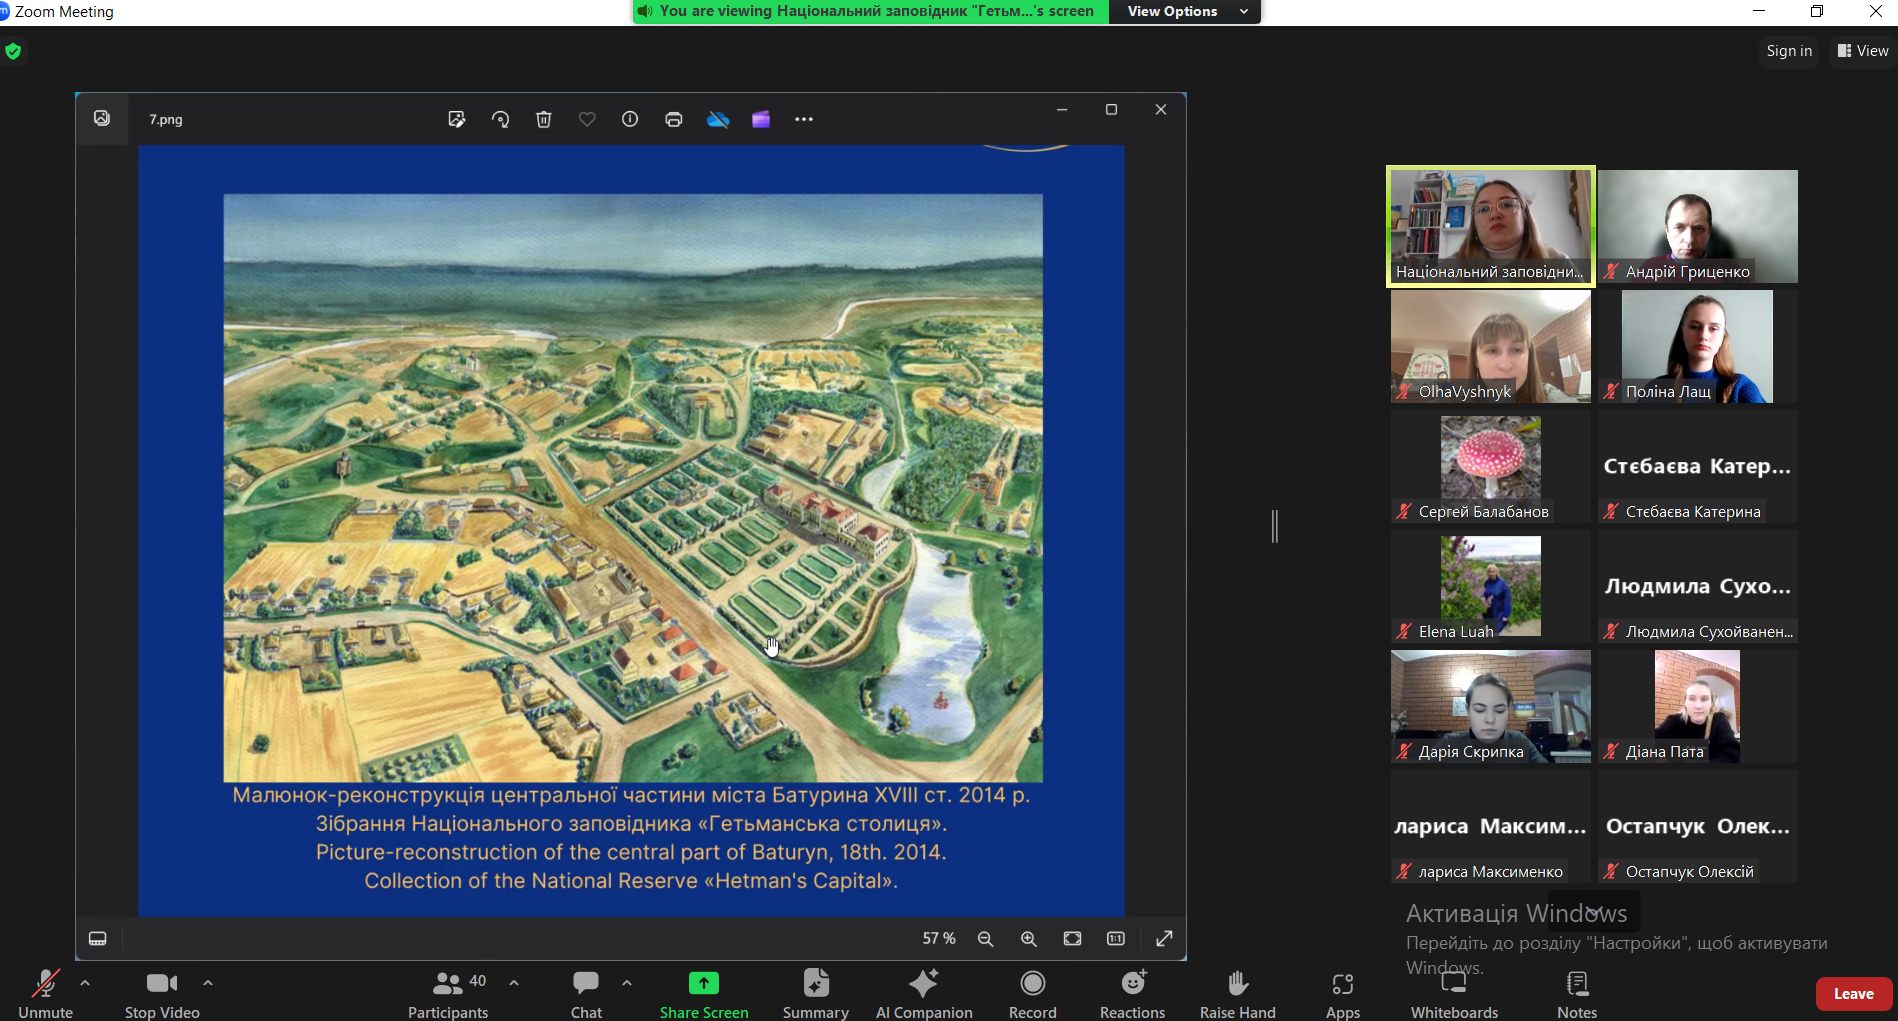Expand video options arrow next to Stop Video
This screenshot has height=1021, width=1898.
point(208,983)
